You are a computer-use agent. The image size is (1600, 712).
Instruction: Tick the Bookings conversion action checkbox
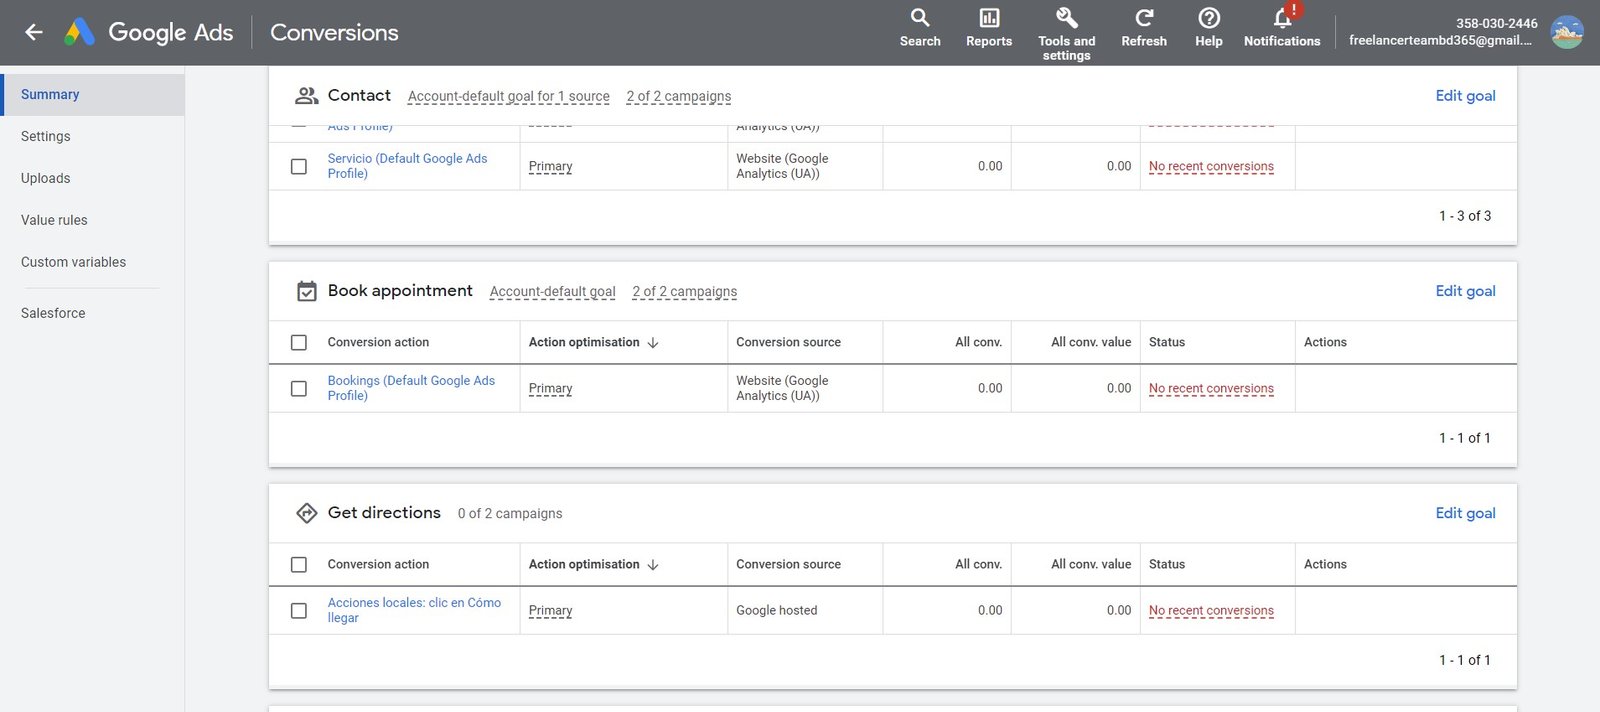point(299,388)
